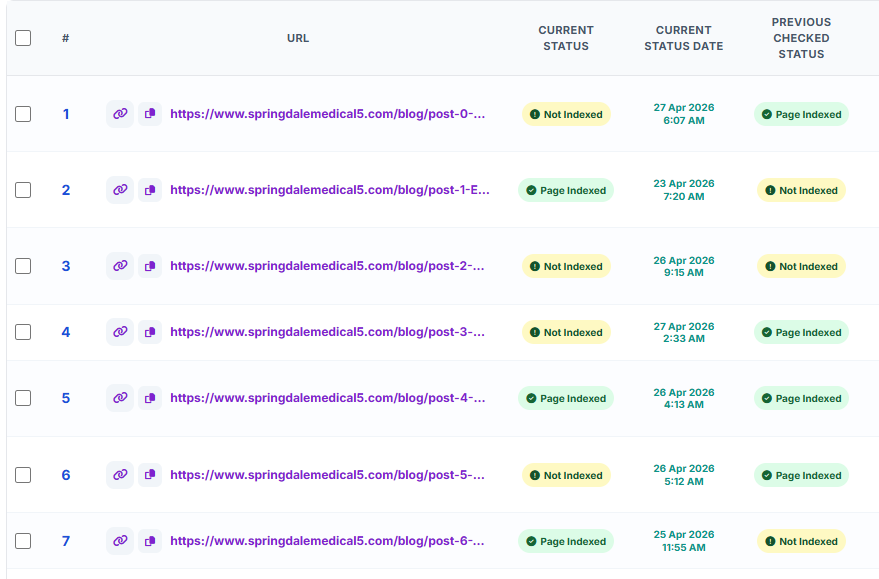
Task: Click the Current Status Date column header
Action: [x=683, y=38]
